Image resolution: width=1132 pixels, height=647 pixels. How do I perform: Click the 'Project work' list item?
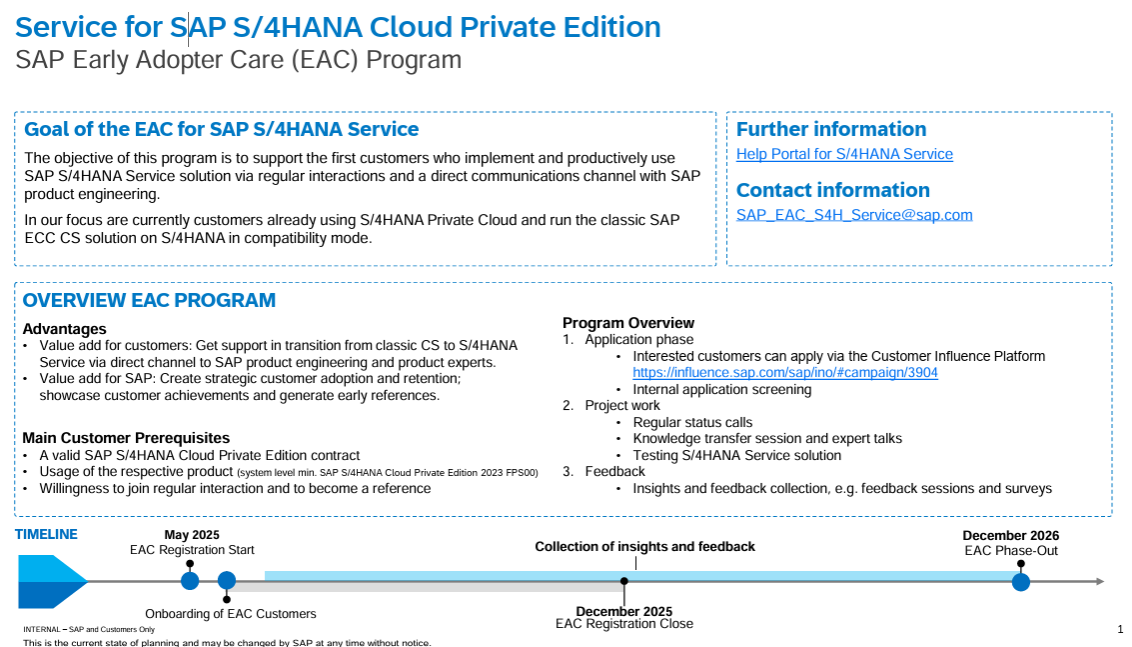pos(622,405)
